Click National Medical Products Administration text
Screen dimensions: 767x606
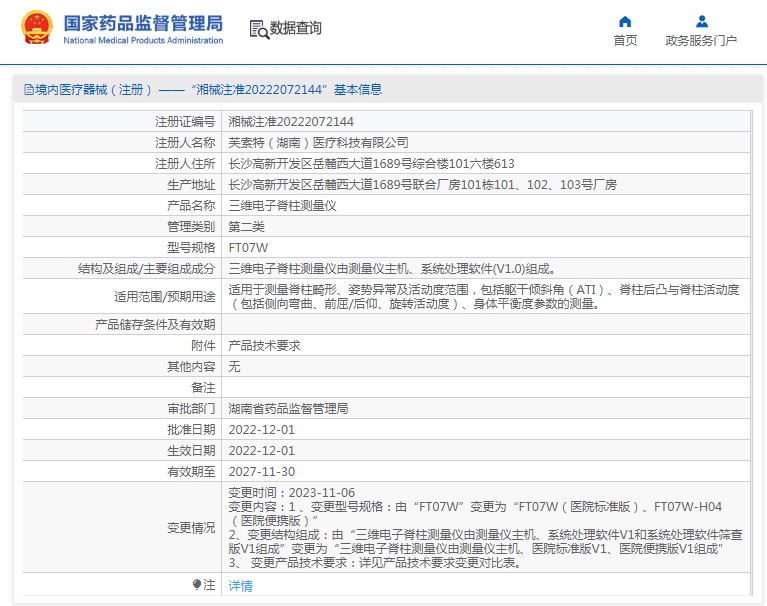(143, 41)
